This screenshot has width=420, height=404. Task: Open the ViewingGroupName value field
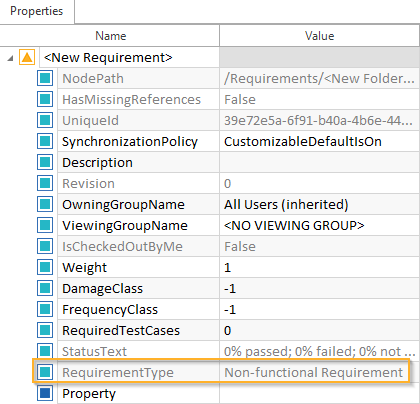point(319,225)
